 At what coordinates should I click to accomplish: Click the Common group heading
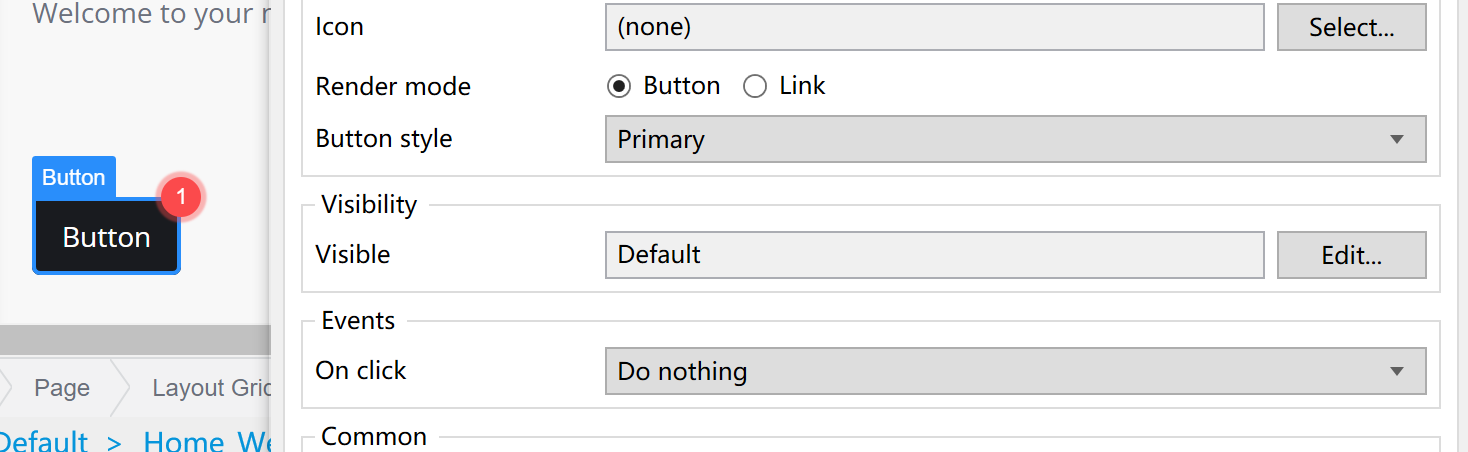(374, 437)
